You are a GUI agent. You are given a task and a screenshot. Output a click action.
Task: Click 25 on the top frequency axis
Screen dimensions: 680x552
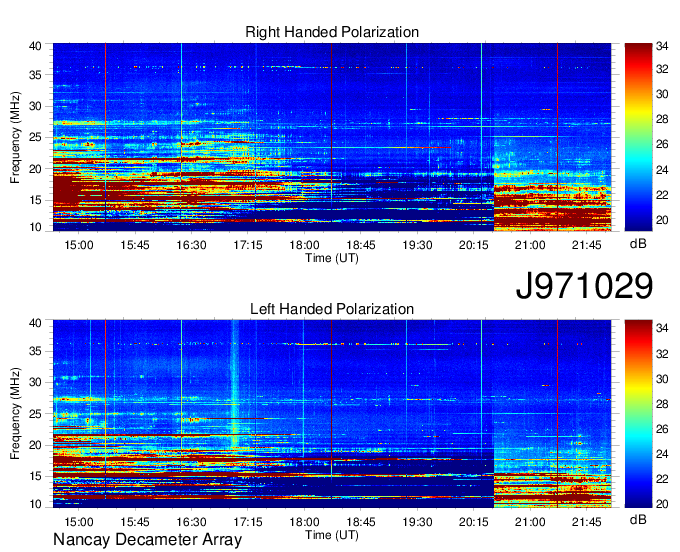[35, 137]
